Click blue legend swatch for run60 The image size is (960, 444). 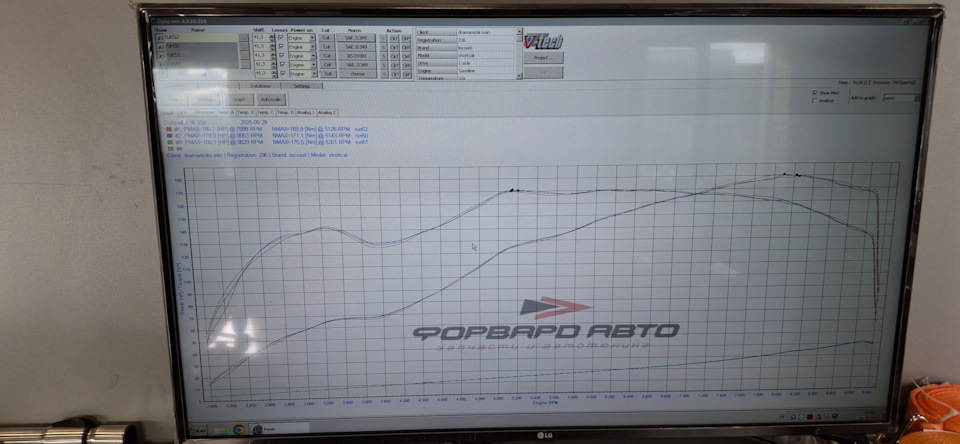point(169,135)
